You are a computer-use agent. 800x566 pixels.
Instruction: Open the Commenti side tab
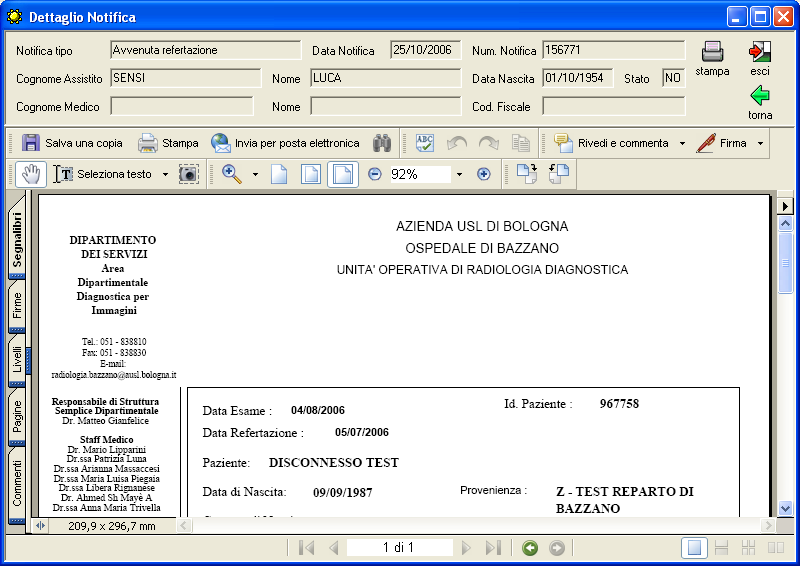tap(18, 481)
